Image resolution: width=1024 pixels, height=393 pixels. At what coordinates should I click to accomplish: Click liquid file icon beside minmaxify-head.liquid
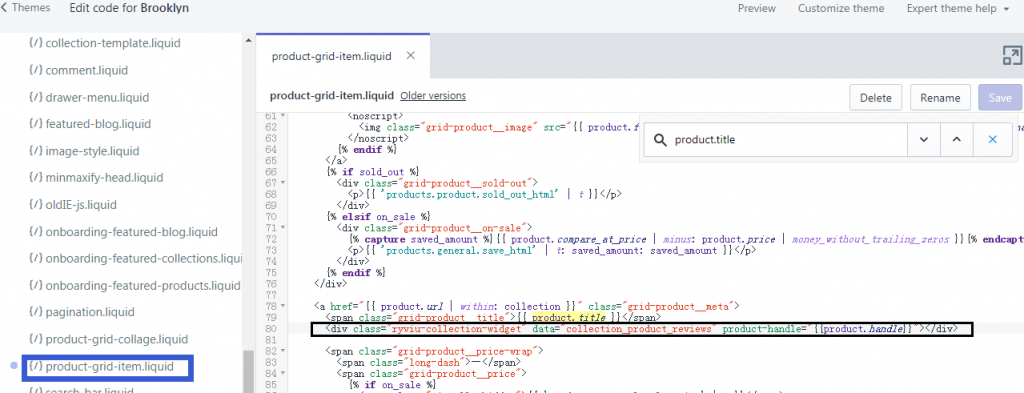(x=36, y=178)
